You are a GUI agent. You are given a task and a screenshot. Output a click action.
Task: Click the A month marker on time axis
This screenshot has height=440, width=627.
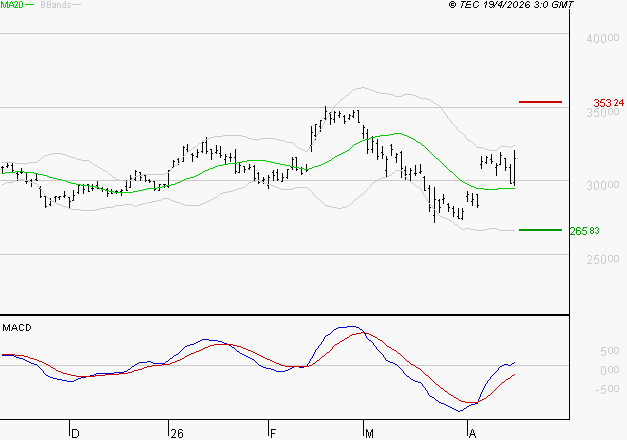[x=473, y=434]
